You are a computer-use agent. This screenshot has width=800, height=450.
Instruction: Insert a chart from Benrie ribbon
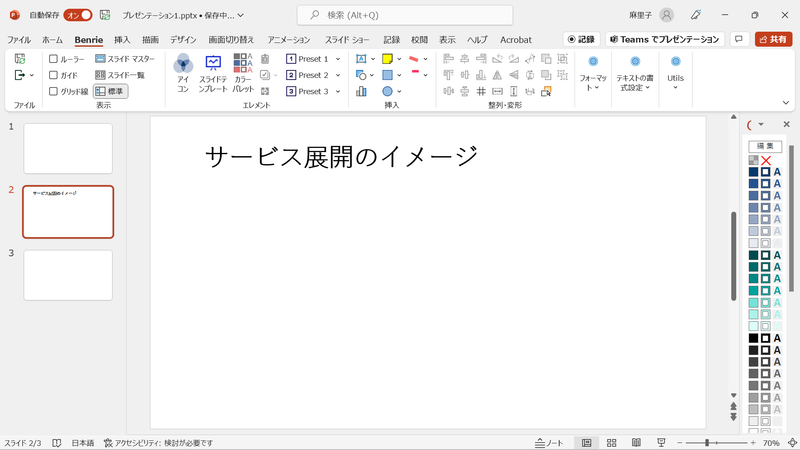361,92
